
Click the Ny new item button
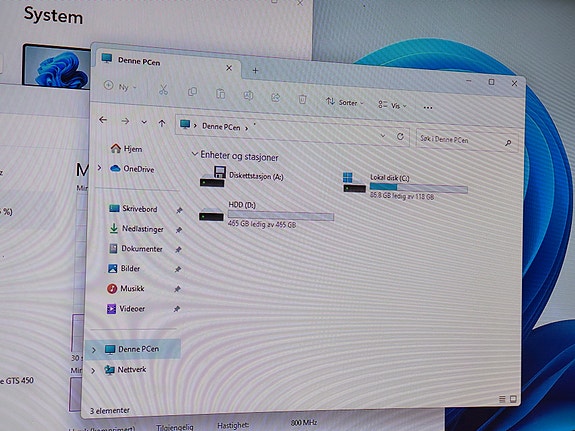pos(120,87)
